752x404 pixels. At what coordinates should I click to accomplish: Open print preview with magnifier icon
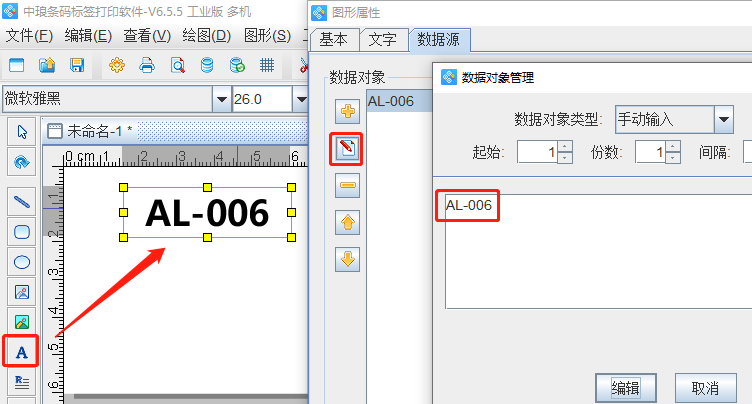pos(177,66)
